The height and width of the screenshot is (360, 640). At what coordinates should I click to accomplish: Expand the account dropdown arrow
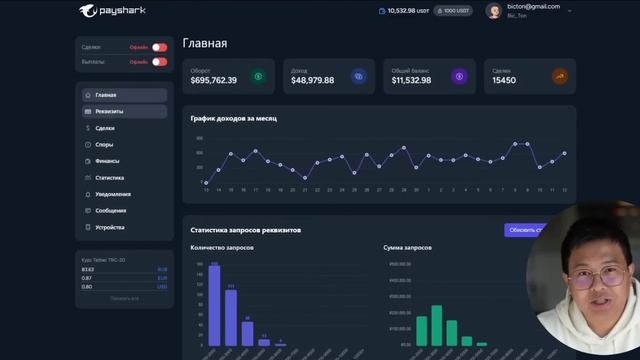(x=570, y=11)
